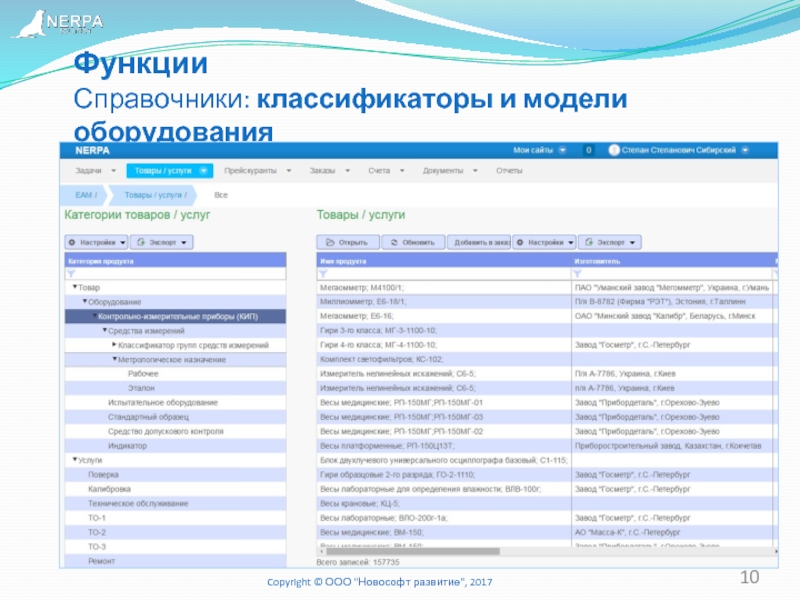Collapse the Товар tree node
The image size is (800, 600).
tap(73, 288)
